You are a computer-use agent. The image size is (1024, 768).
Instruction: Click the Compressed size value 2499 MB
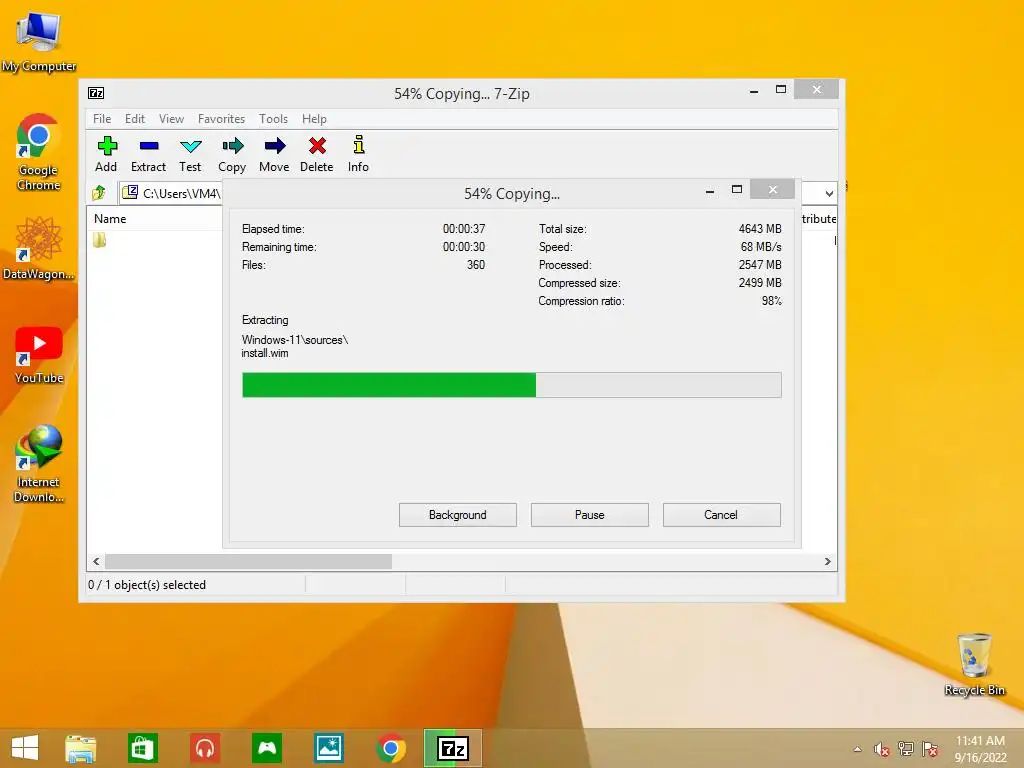pos(760,283)
